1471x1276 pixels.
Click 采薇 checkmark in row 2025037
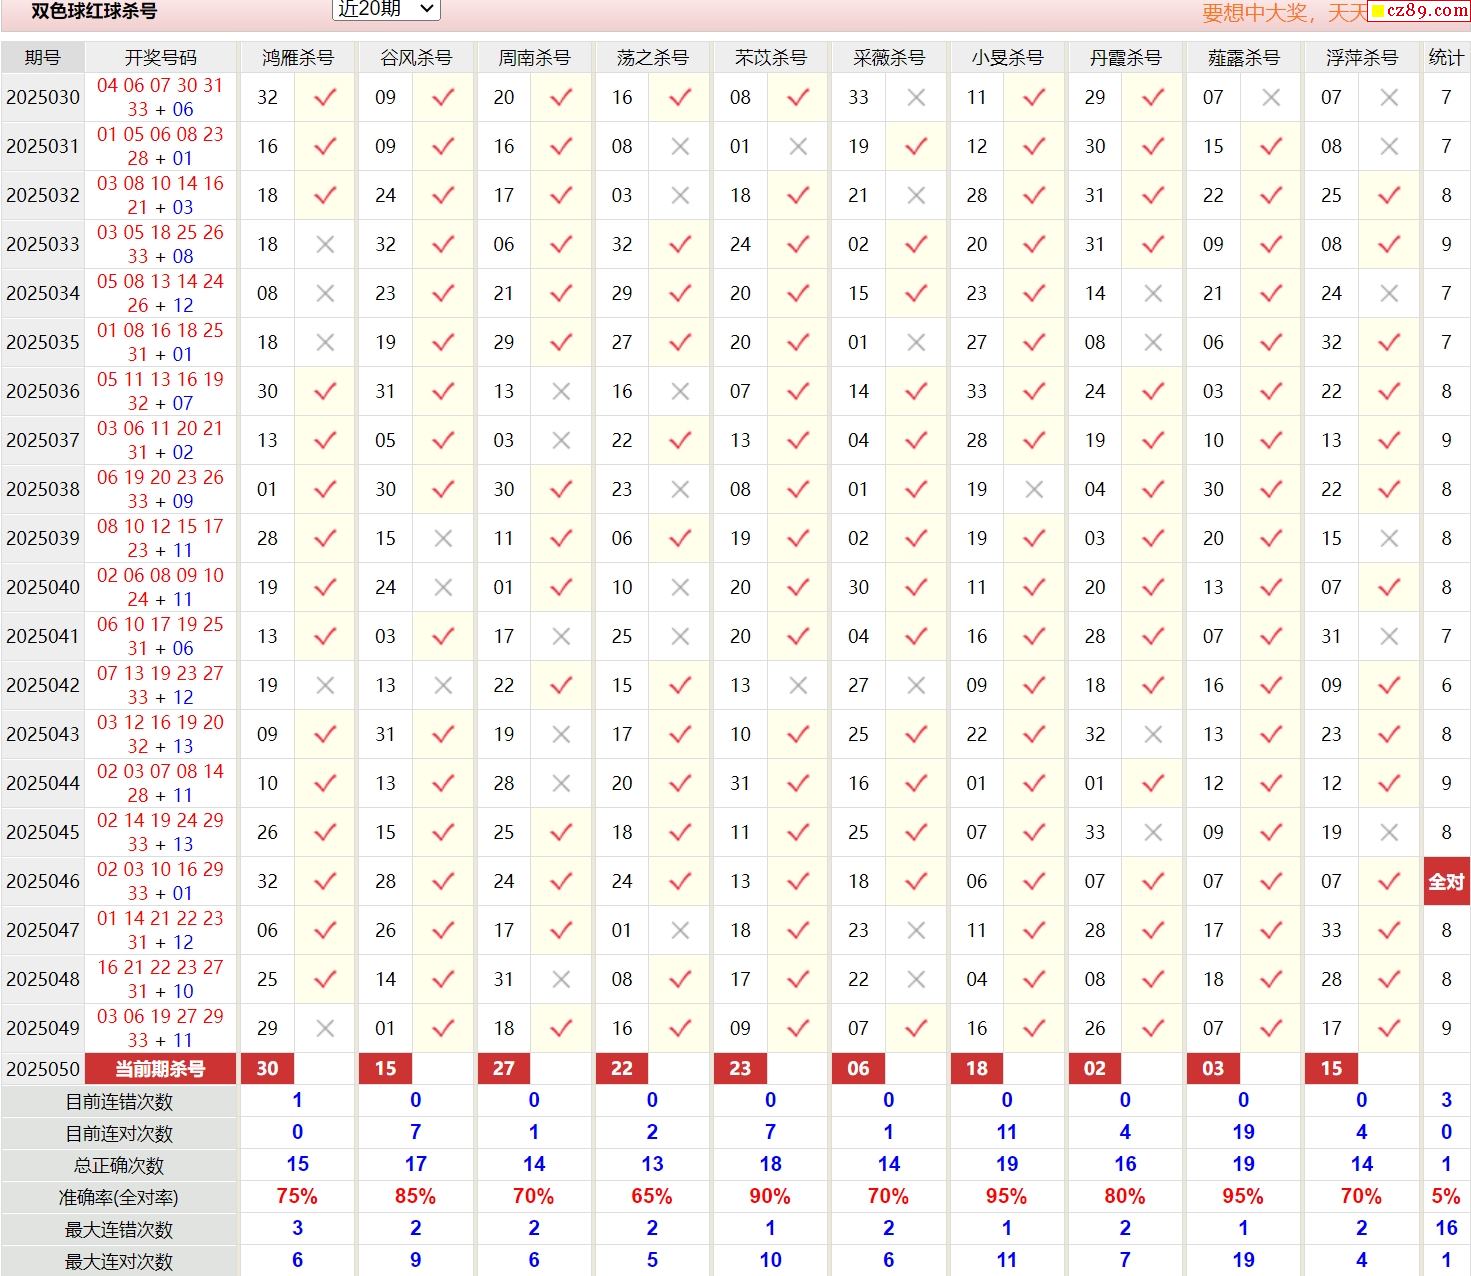coord(916,440)
